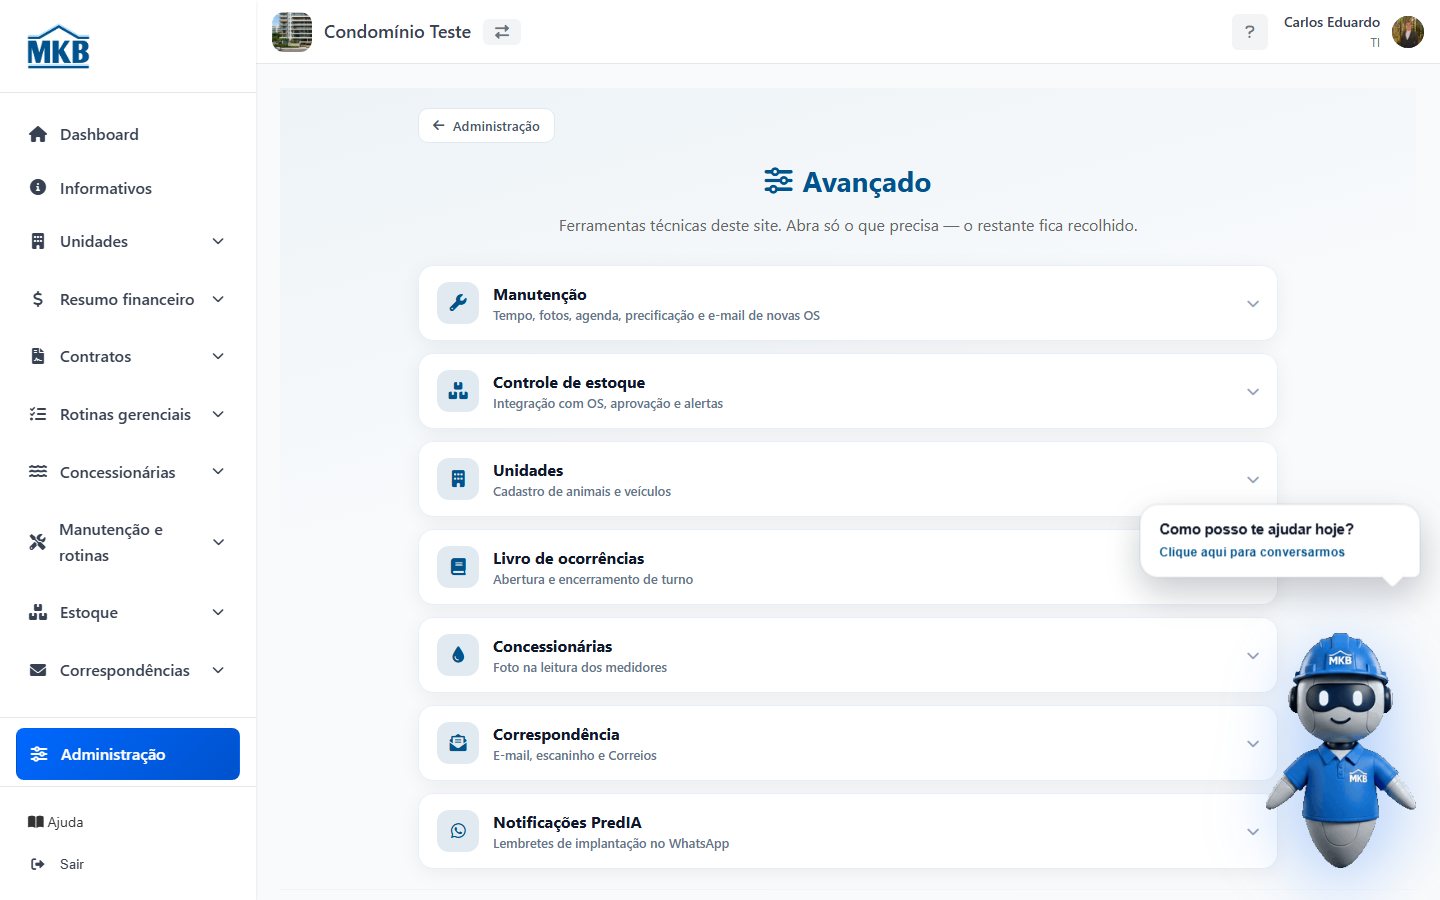Expand the Estoque sidebar chevron

pos(218,612)
